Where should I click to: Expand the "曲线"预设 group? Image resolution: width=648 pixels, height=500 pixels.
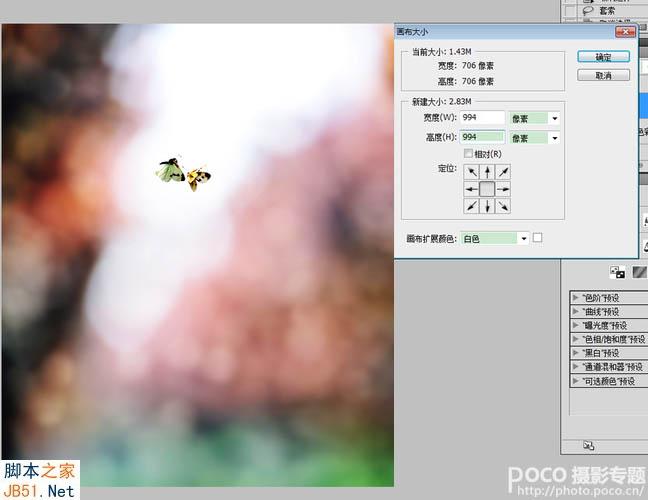[575, 311]
